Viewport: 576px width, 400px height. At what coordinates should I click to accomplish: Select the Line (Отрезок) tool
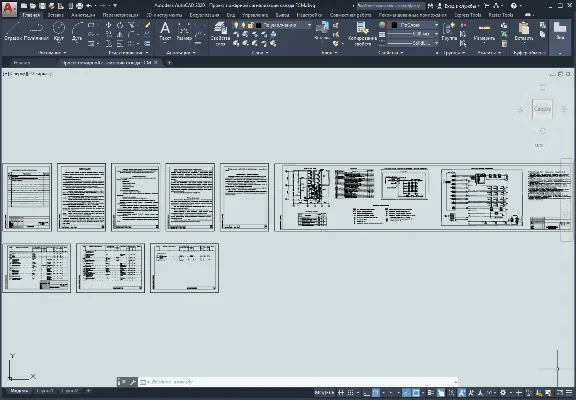13,31
